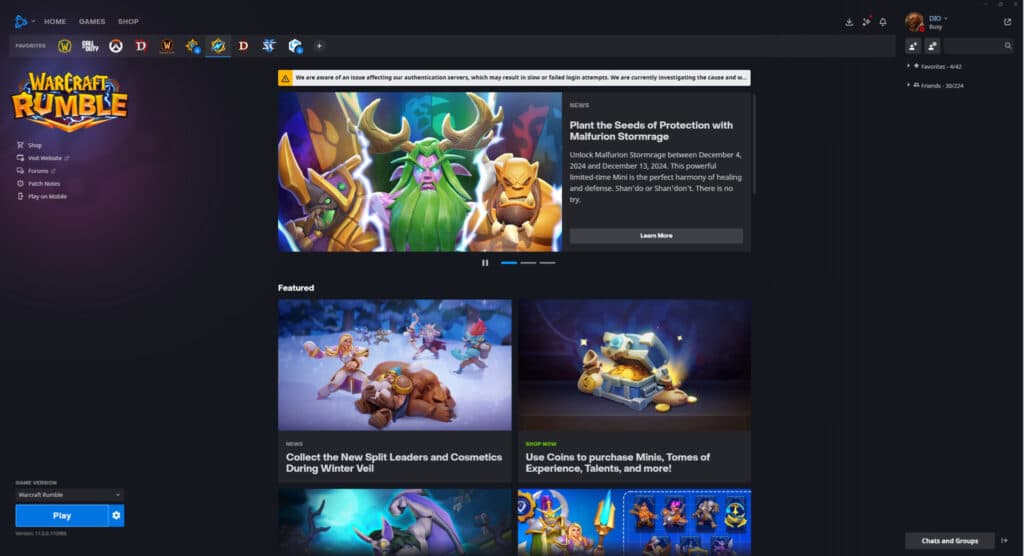This screenshot has width=1024, height=556.
Task: Select the WoW Classic icon in favorites
Action: pyautogui.click(x=167, y=46)
